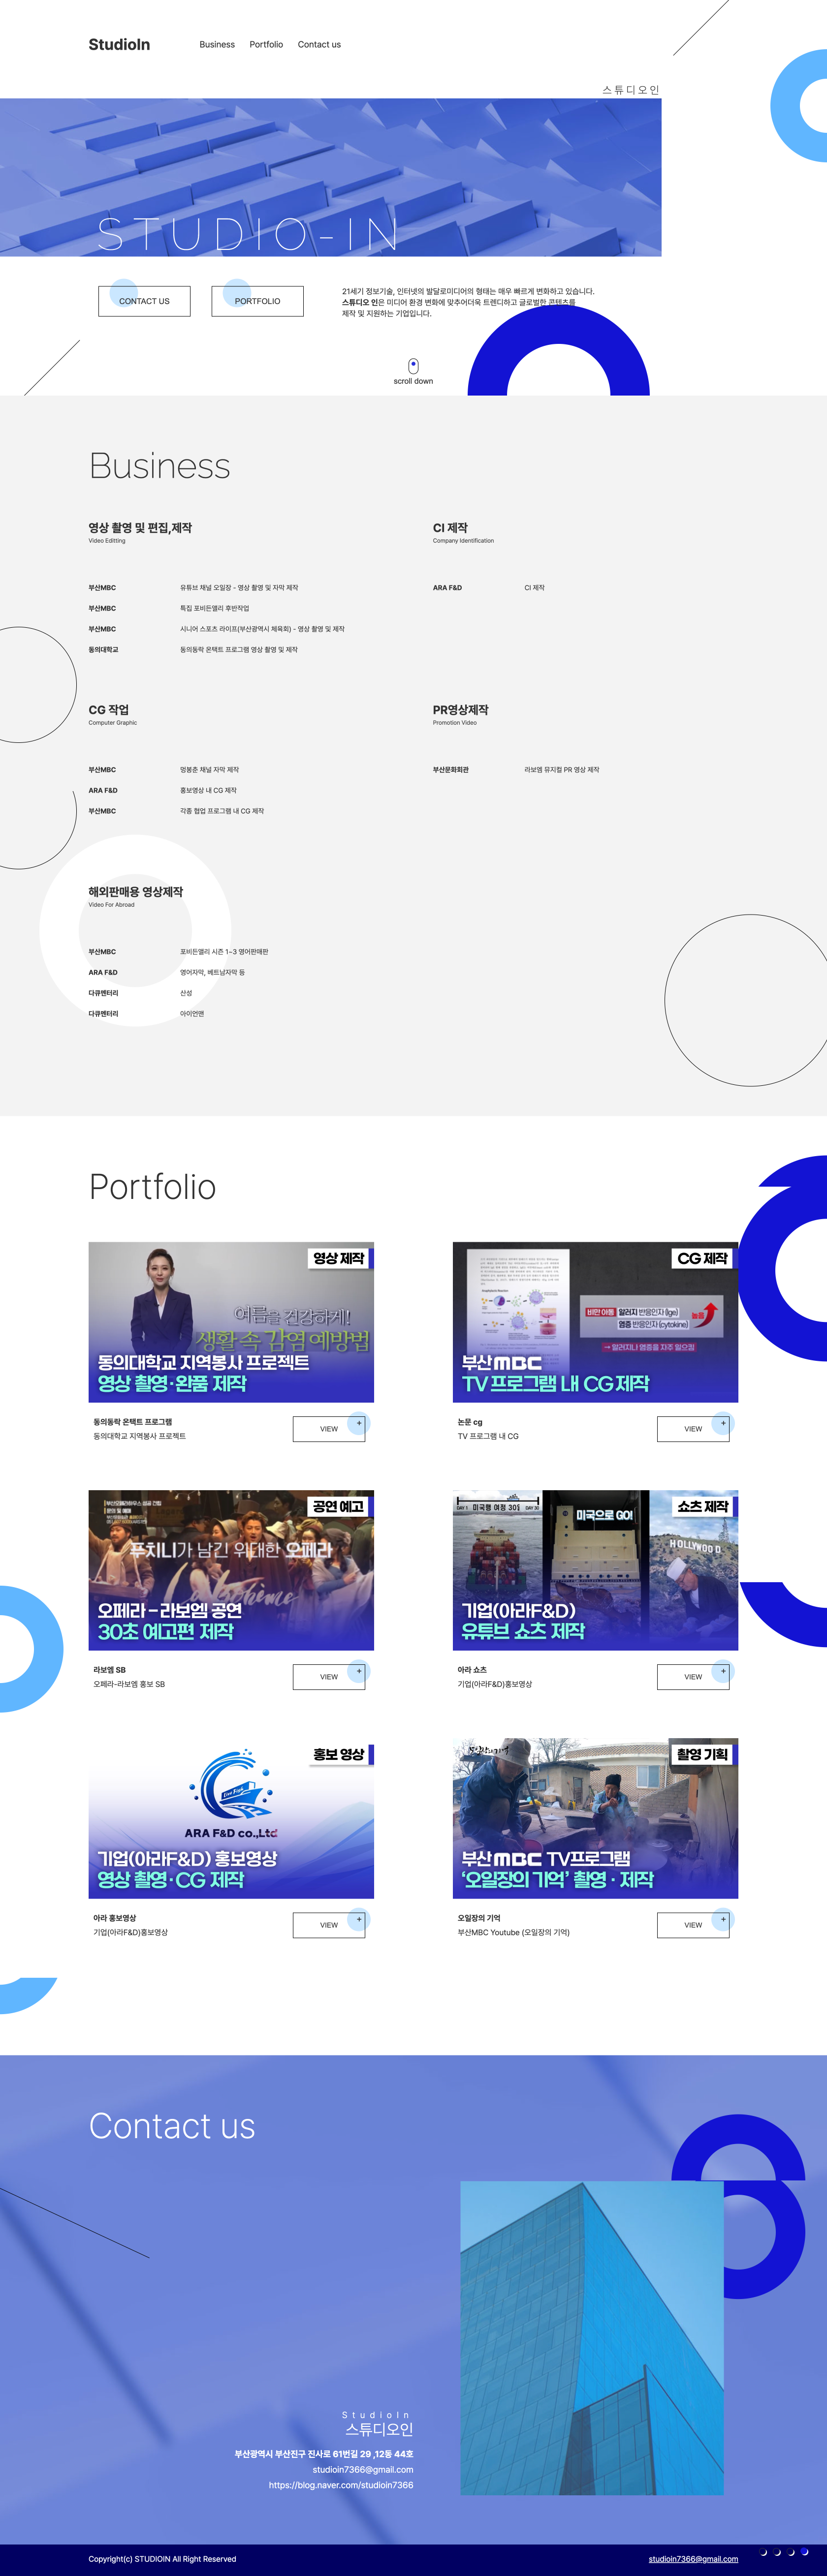
Task: Click the CONTACT US outlined button
Action: (x=144, y=301)
